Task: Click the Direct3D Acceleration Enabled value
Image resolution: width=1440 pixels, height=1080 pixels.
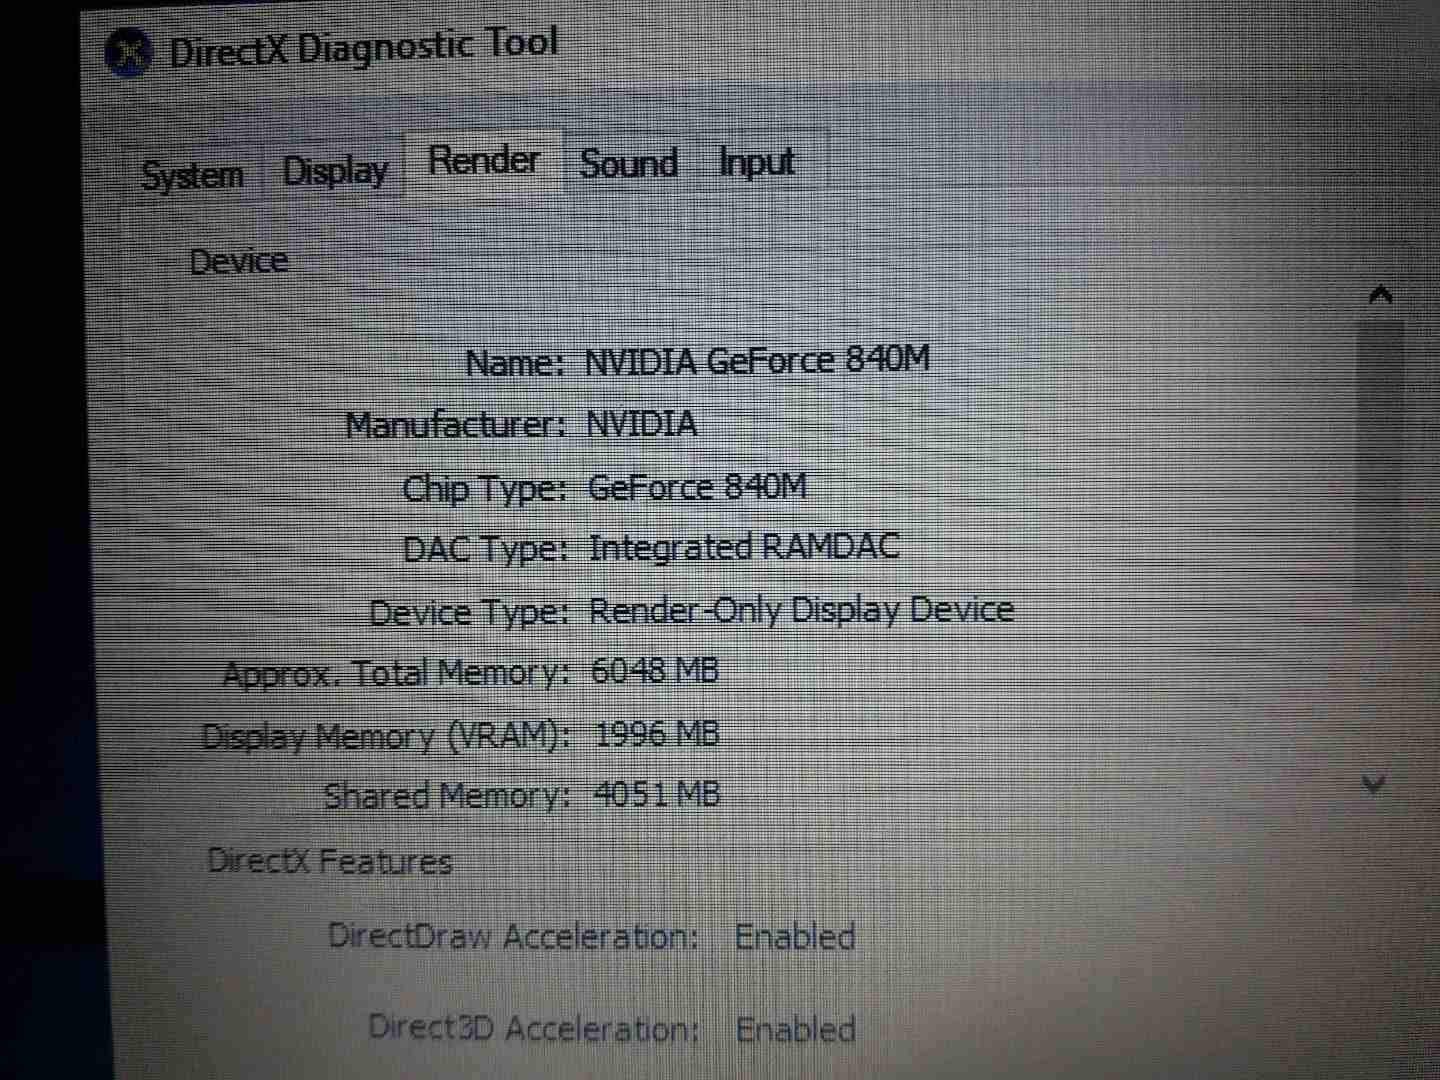Action: tap(796, 1029)
